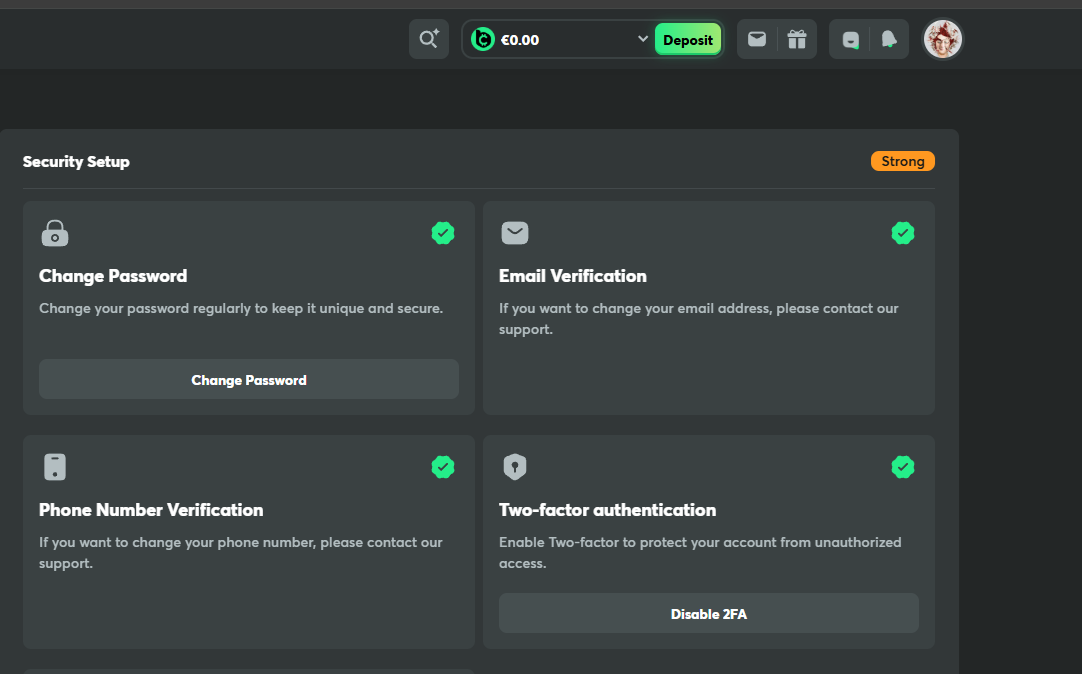Open the chat bubble icon
Screen dimensions: 1082x674
click(850, 39)
